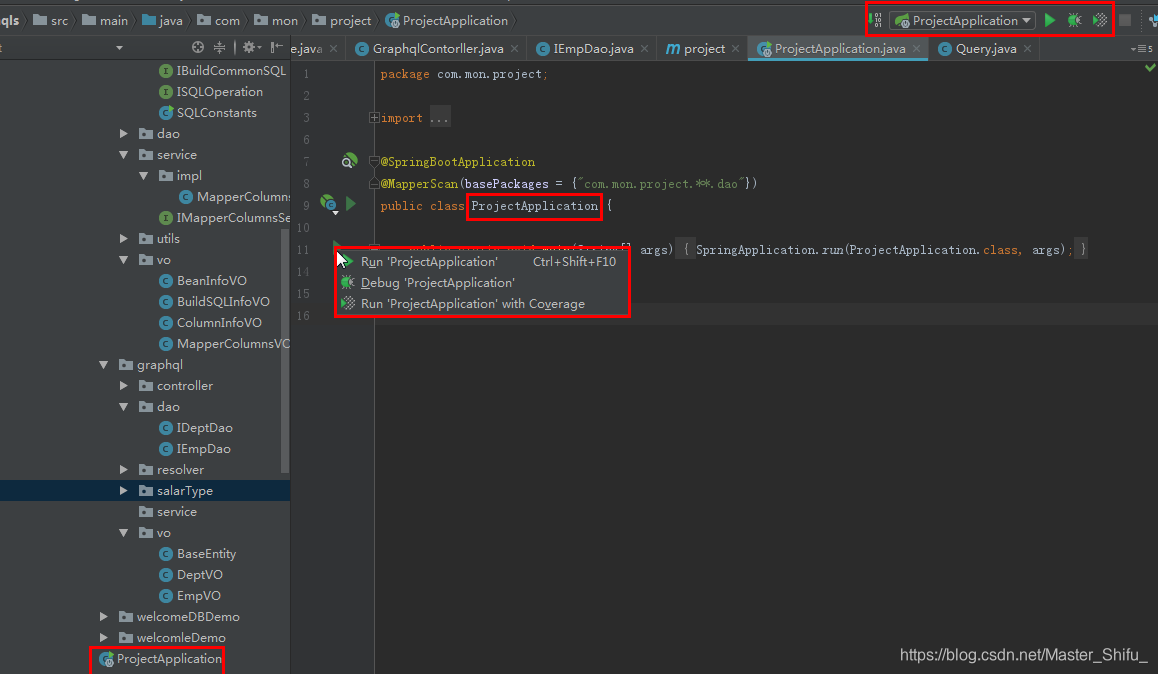
Task: Click the mon breadcrumb
Action: pyautogui.click(x=276, y=21)
